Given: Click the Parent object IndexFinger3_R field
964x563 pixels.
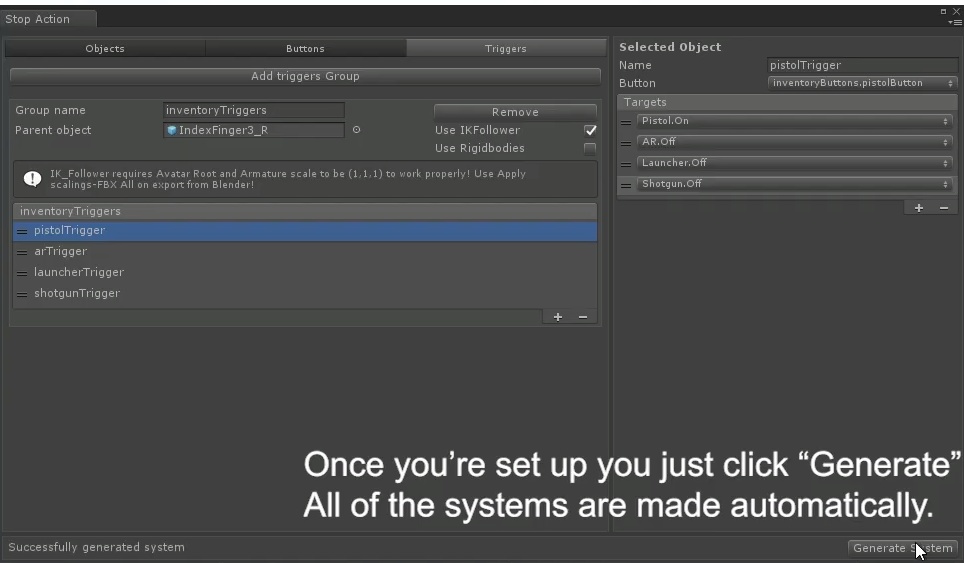Looking at the screenshot, I should point(254,130).
